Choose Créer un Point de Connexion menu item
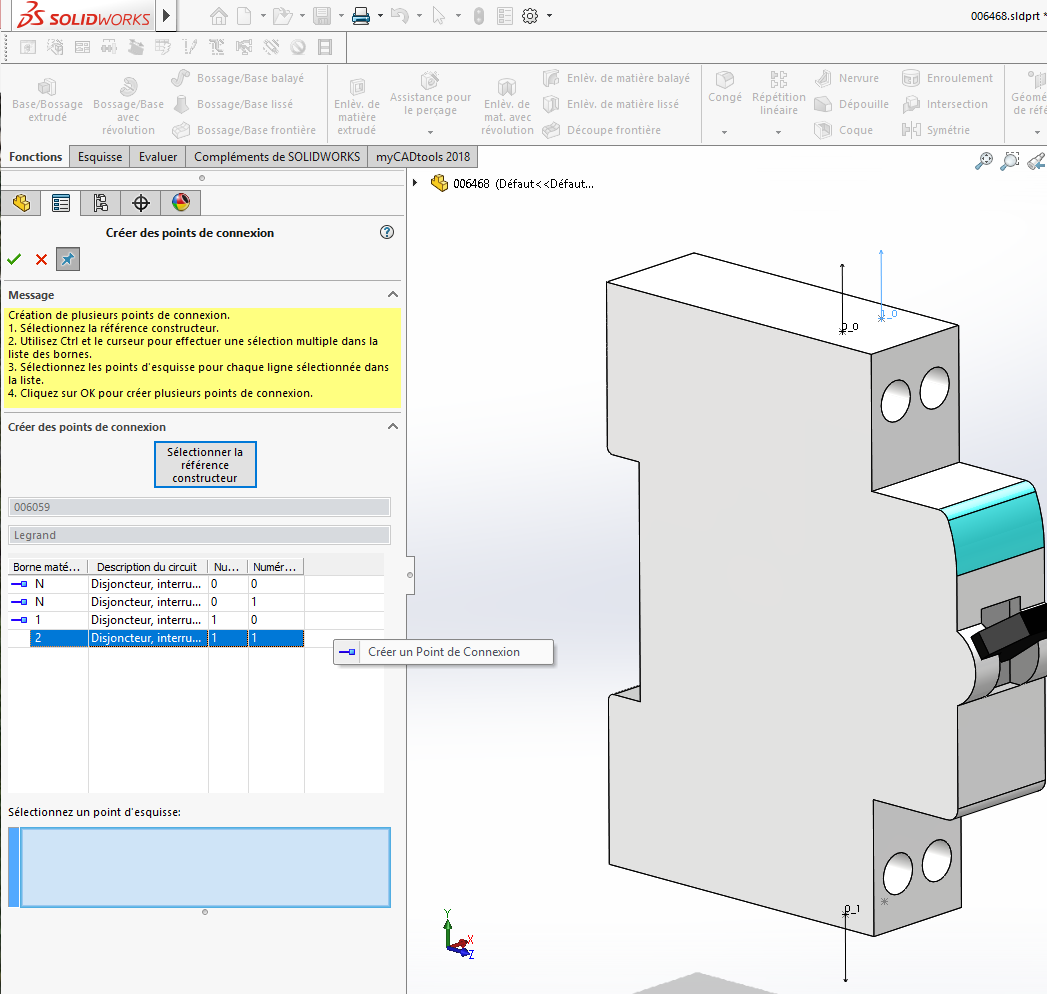 point(443,652)
